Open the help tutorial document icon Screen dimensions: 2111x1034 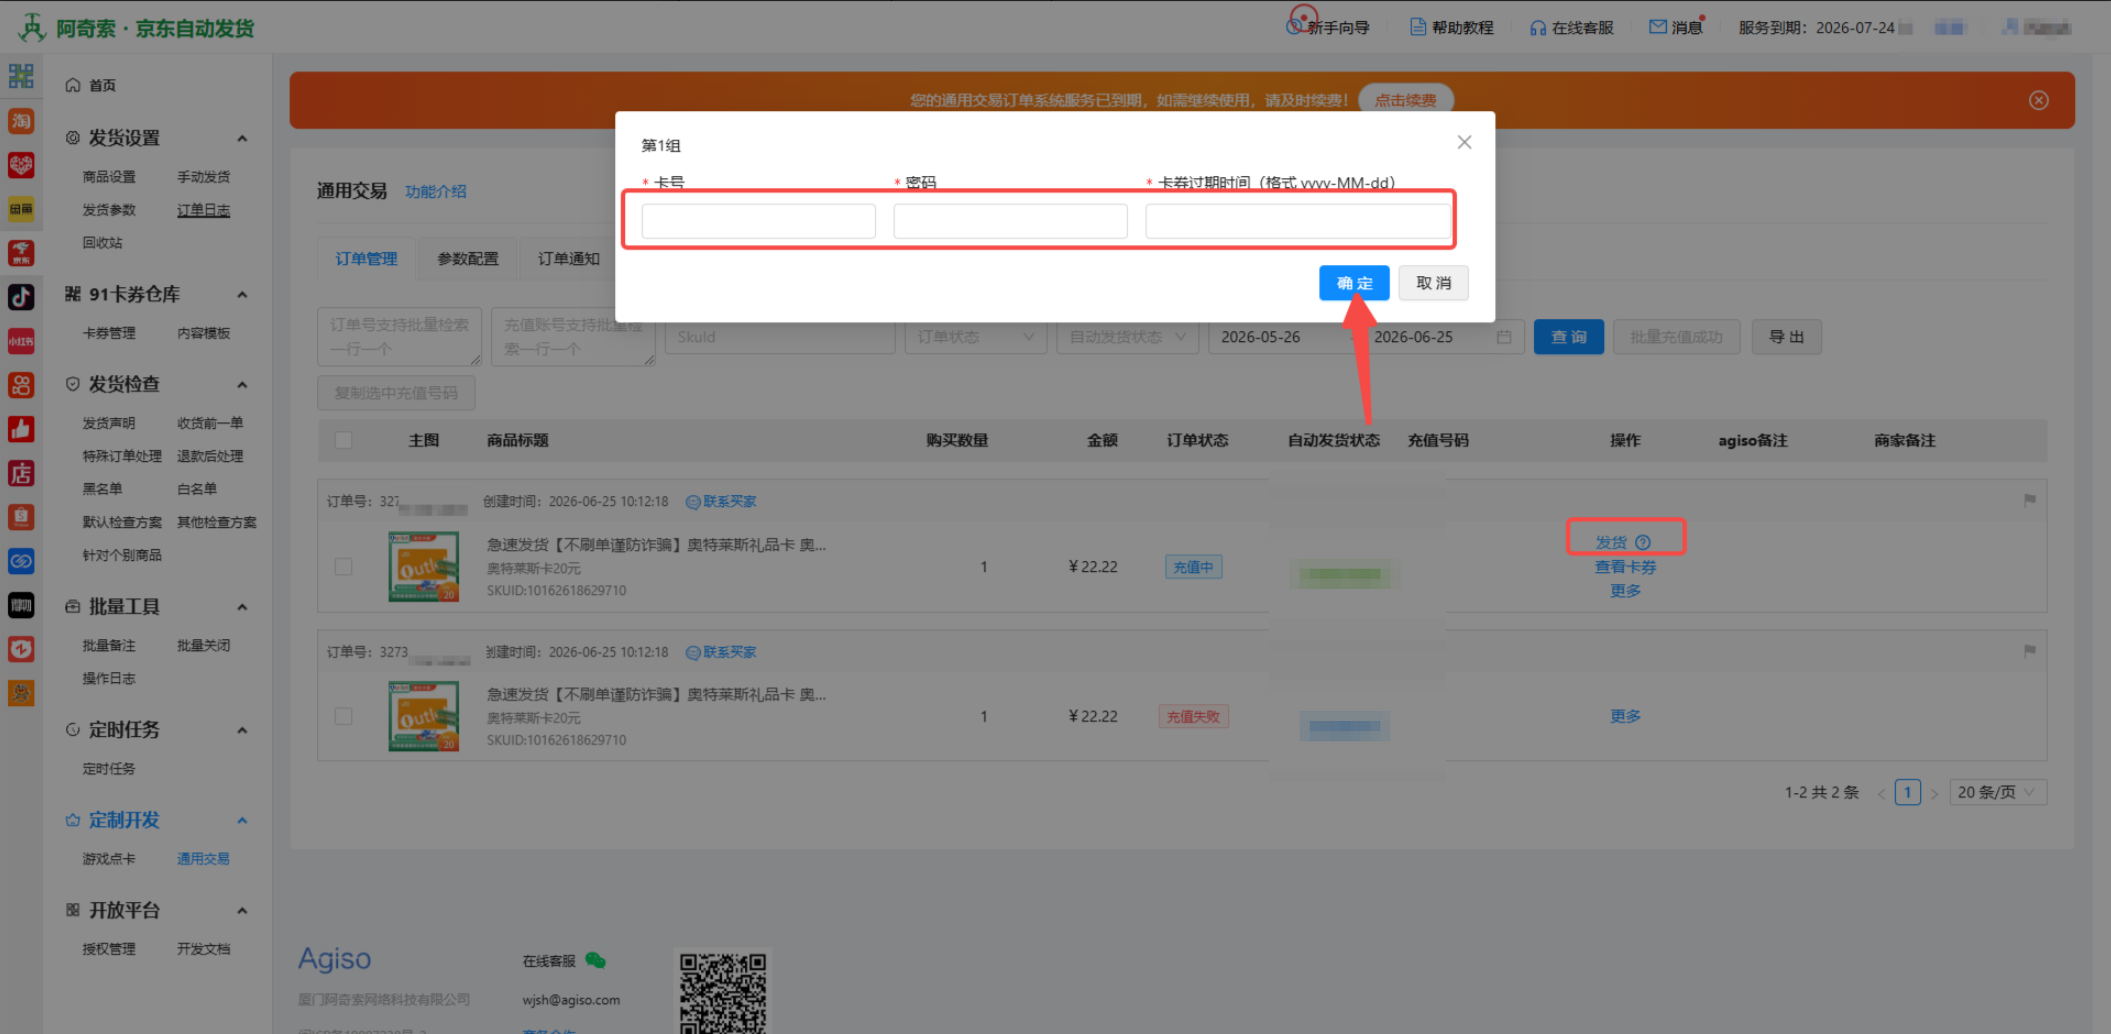pos(1418,27)
